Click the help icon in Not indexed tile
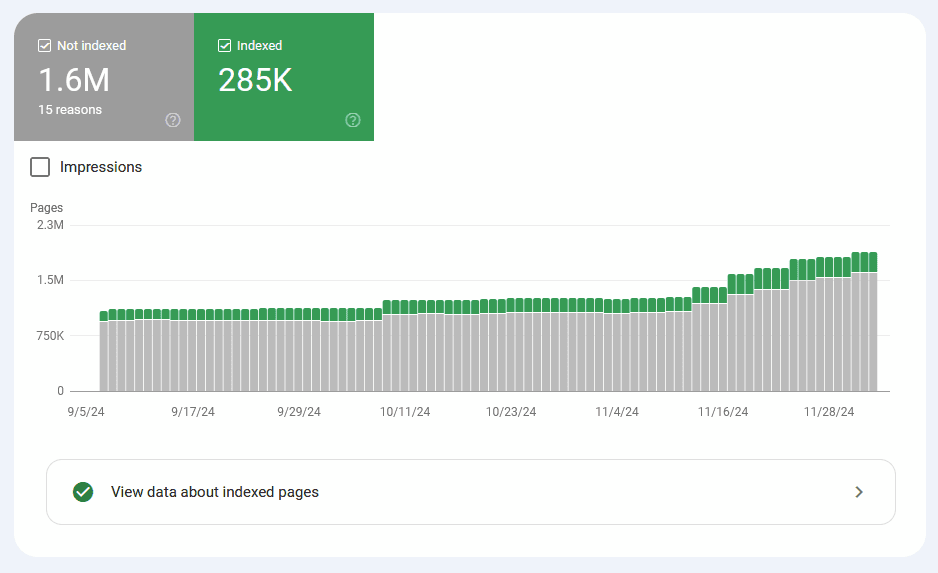The width and height of the screenshot is (938, 573). click(x=173, y=120)
